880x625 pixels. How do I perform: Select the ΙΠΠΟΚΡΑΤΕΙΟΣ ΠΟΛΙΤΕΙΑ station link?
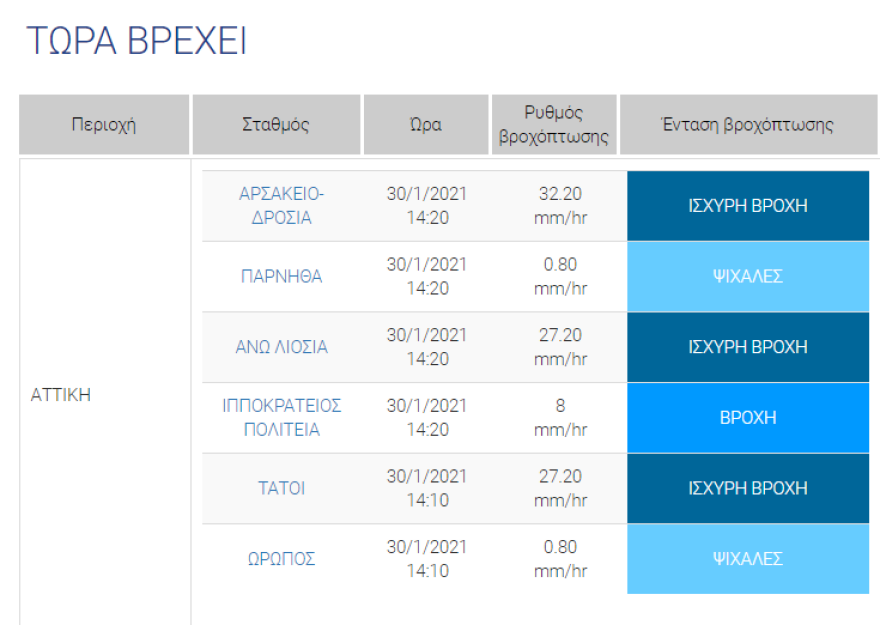tap(281, 417)
